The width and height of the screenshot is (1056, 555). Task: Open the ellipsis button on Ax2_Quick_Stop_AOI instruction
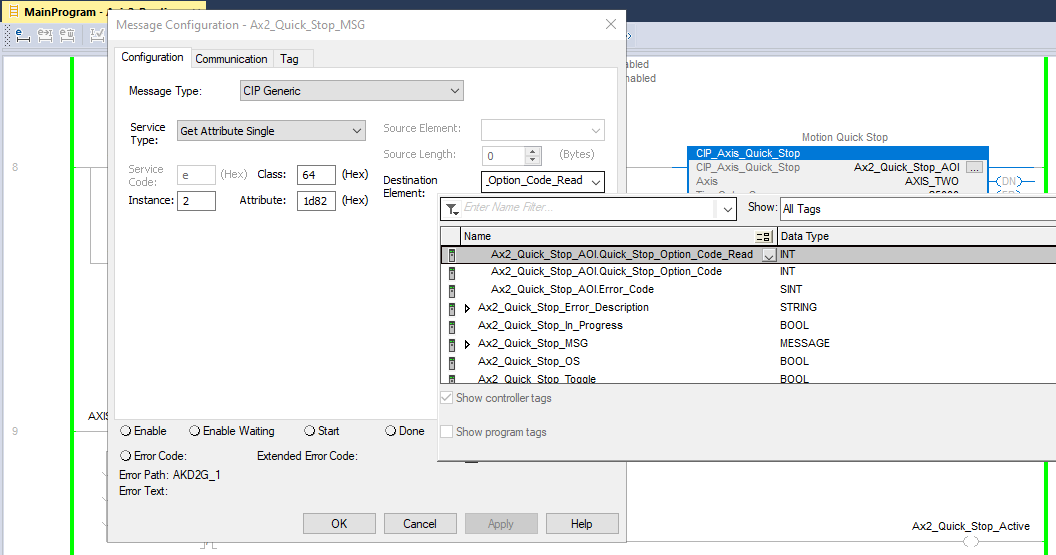pos(974,167)
